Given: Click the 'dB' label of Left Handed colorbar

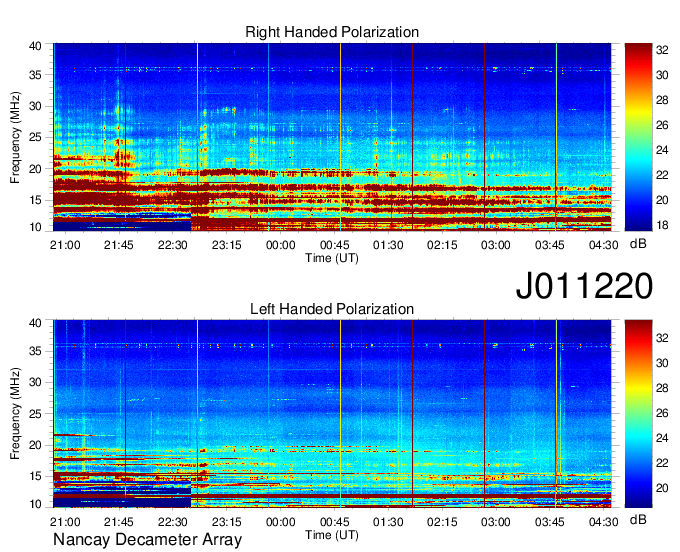Looking at the screenshot, I should (638, 519).
